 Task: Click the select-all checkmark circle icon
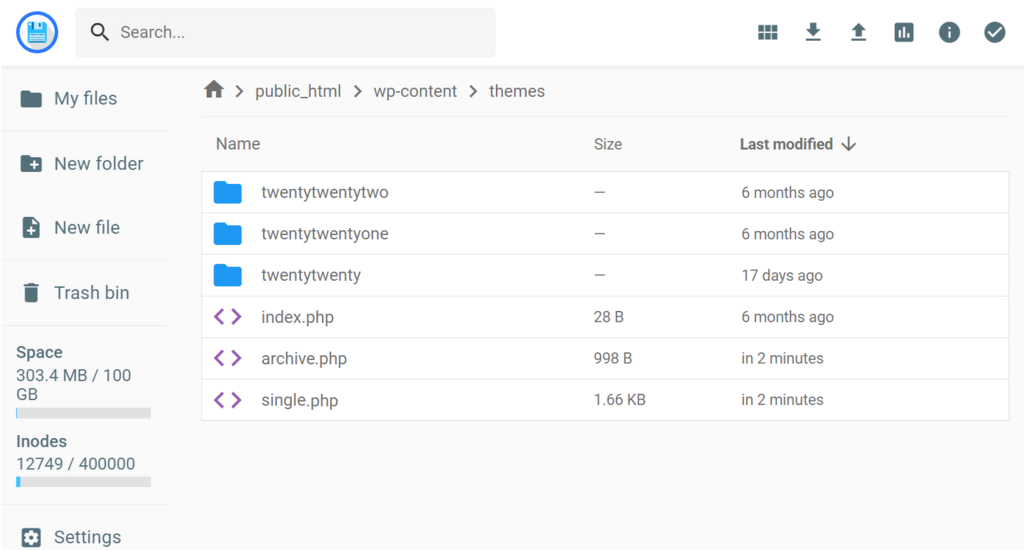pyautogui.click(x=994, y=33)
